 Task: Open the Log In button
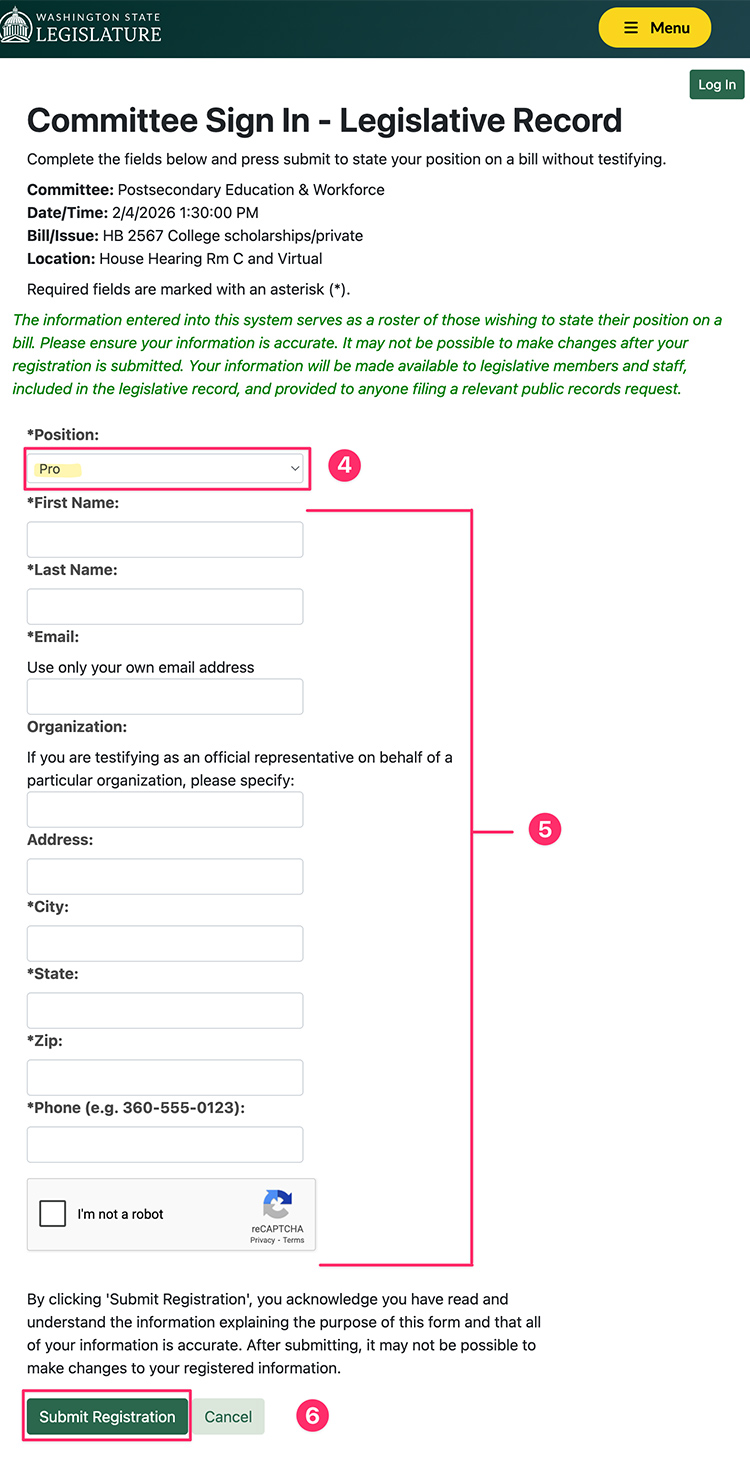716,84
